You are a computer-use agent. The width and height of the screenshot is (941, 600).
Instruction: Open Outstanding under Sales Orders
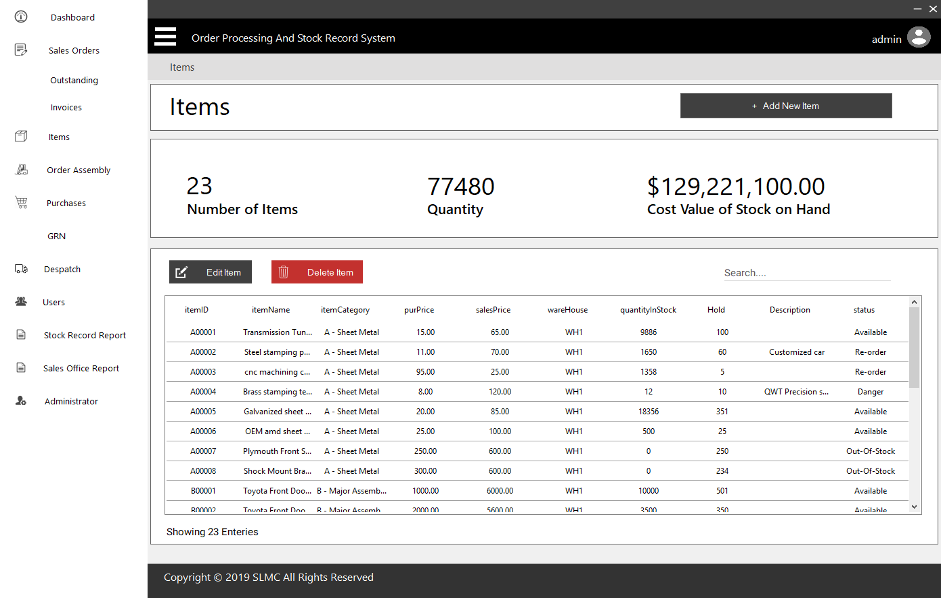click(74, 80)
